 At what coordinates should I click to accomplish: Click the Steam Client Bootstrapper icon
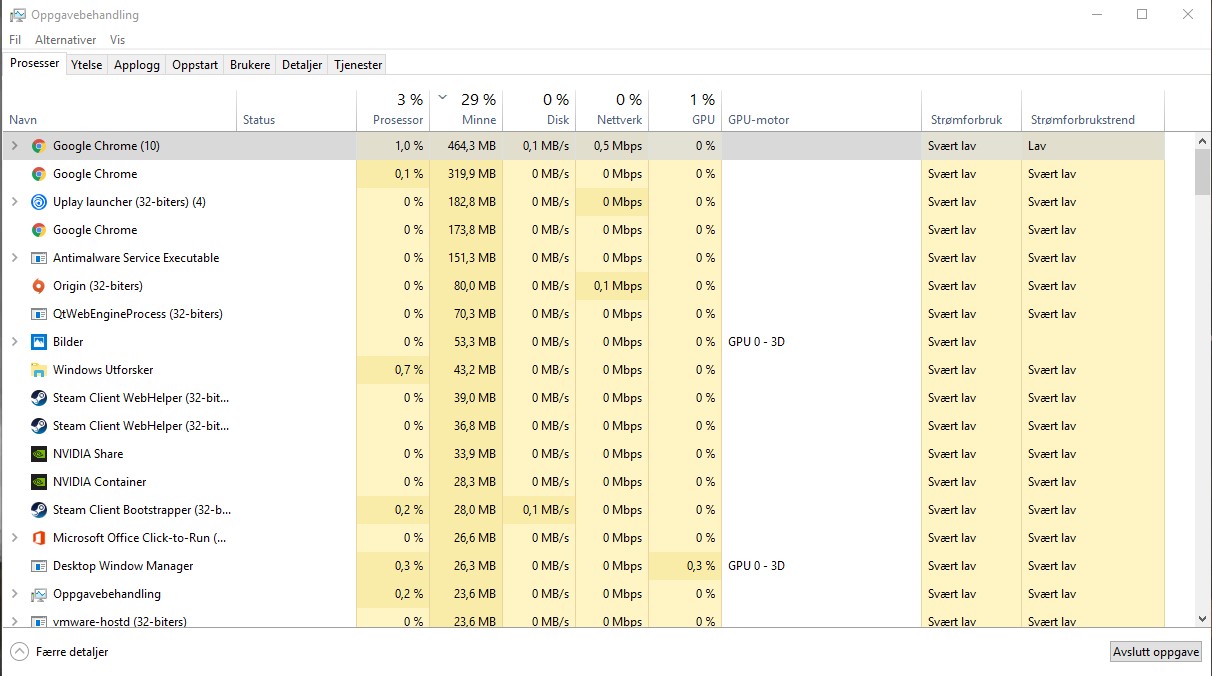pyautogui.click(x=38, y=510)
